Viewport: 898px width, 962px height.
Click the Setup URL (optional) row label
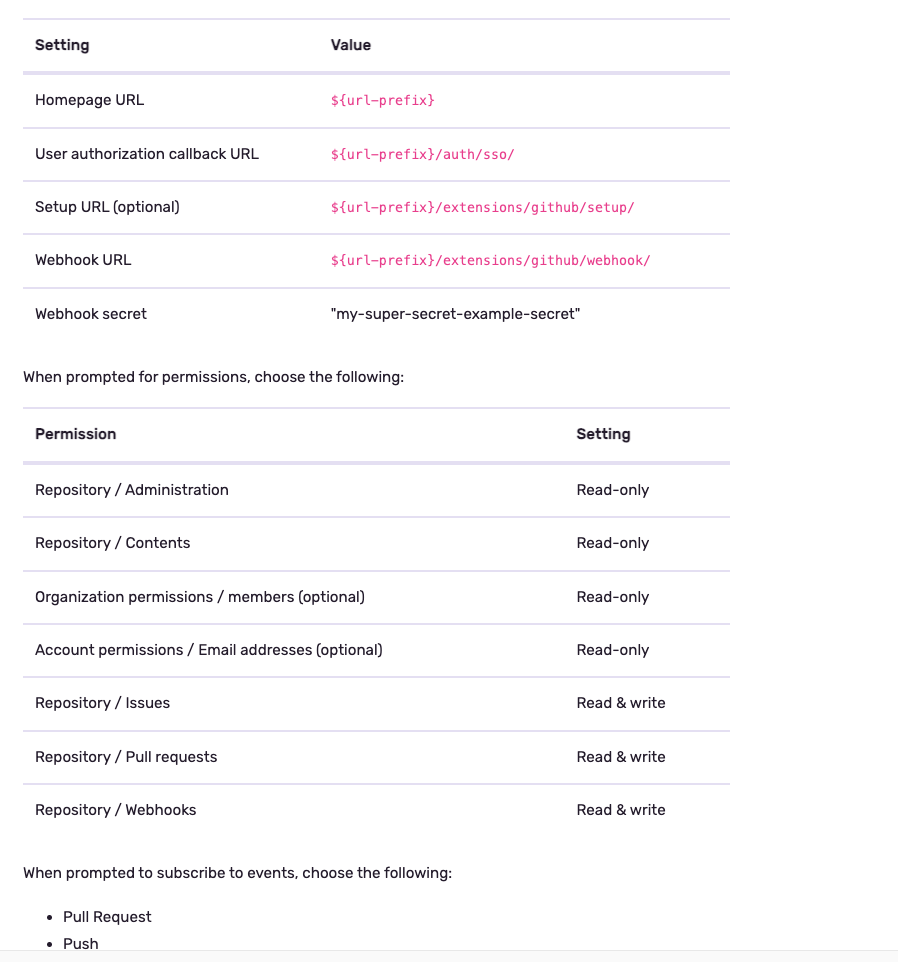pos(107,207)
